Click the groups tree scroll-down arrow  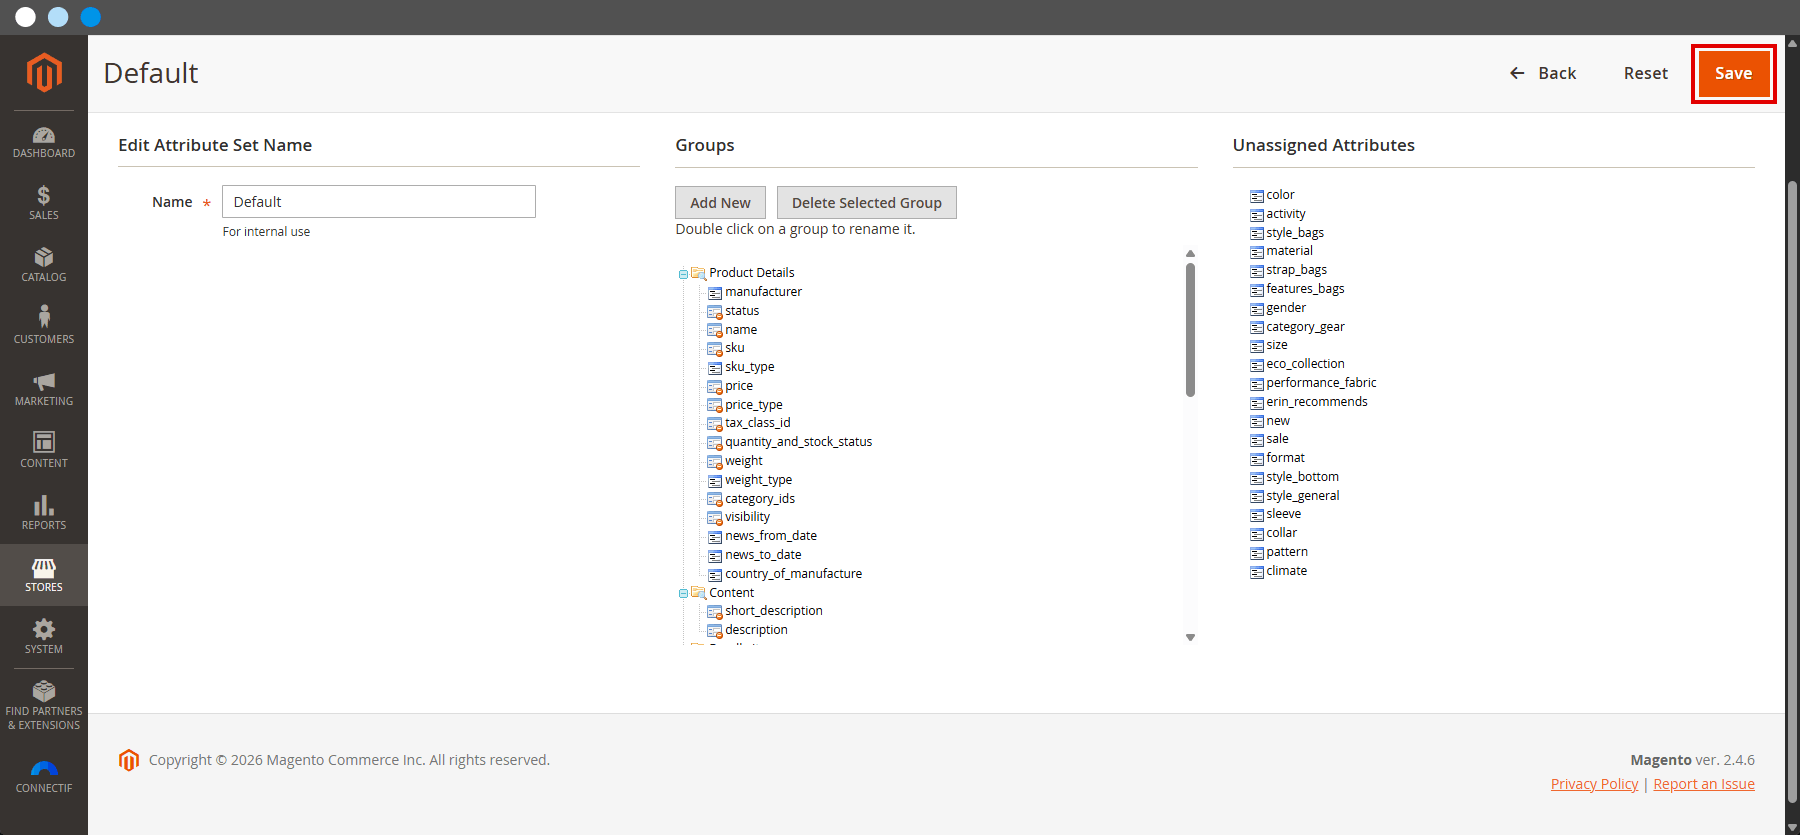click(x=1190, y=637)
